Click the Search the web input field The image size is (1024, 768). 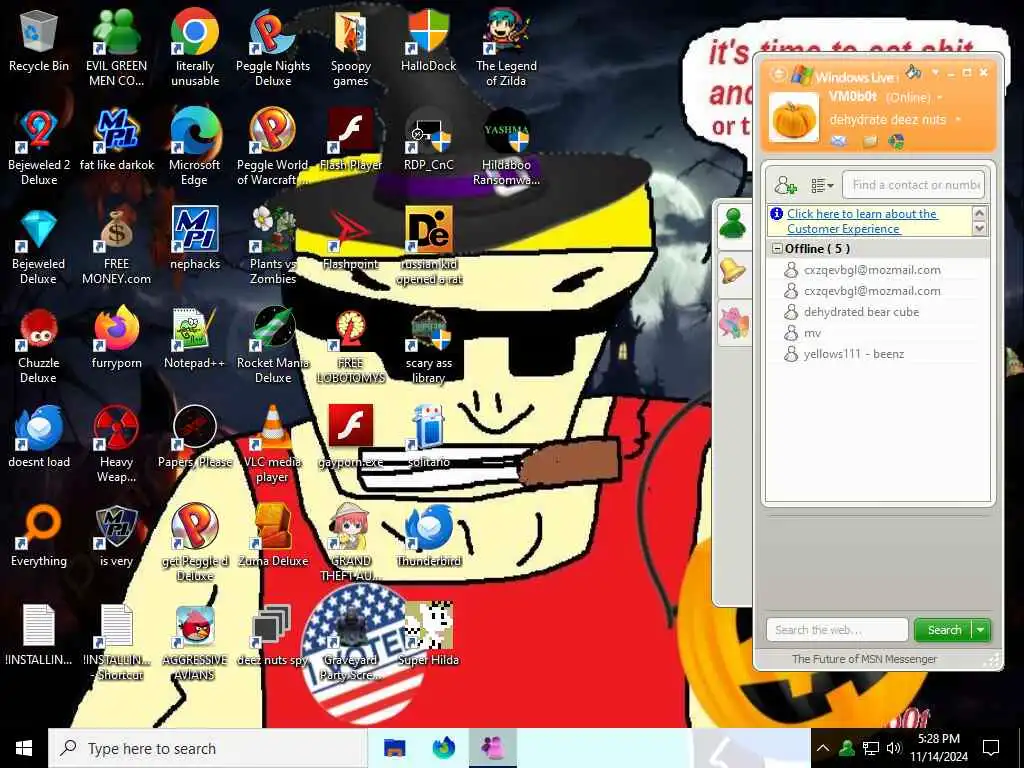837,630
